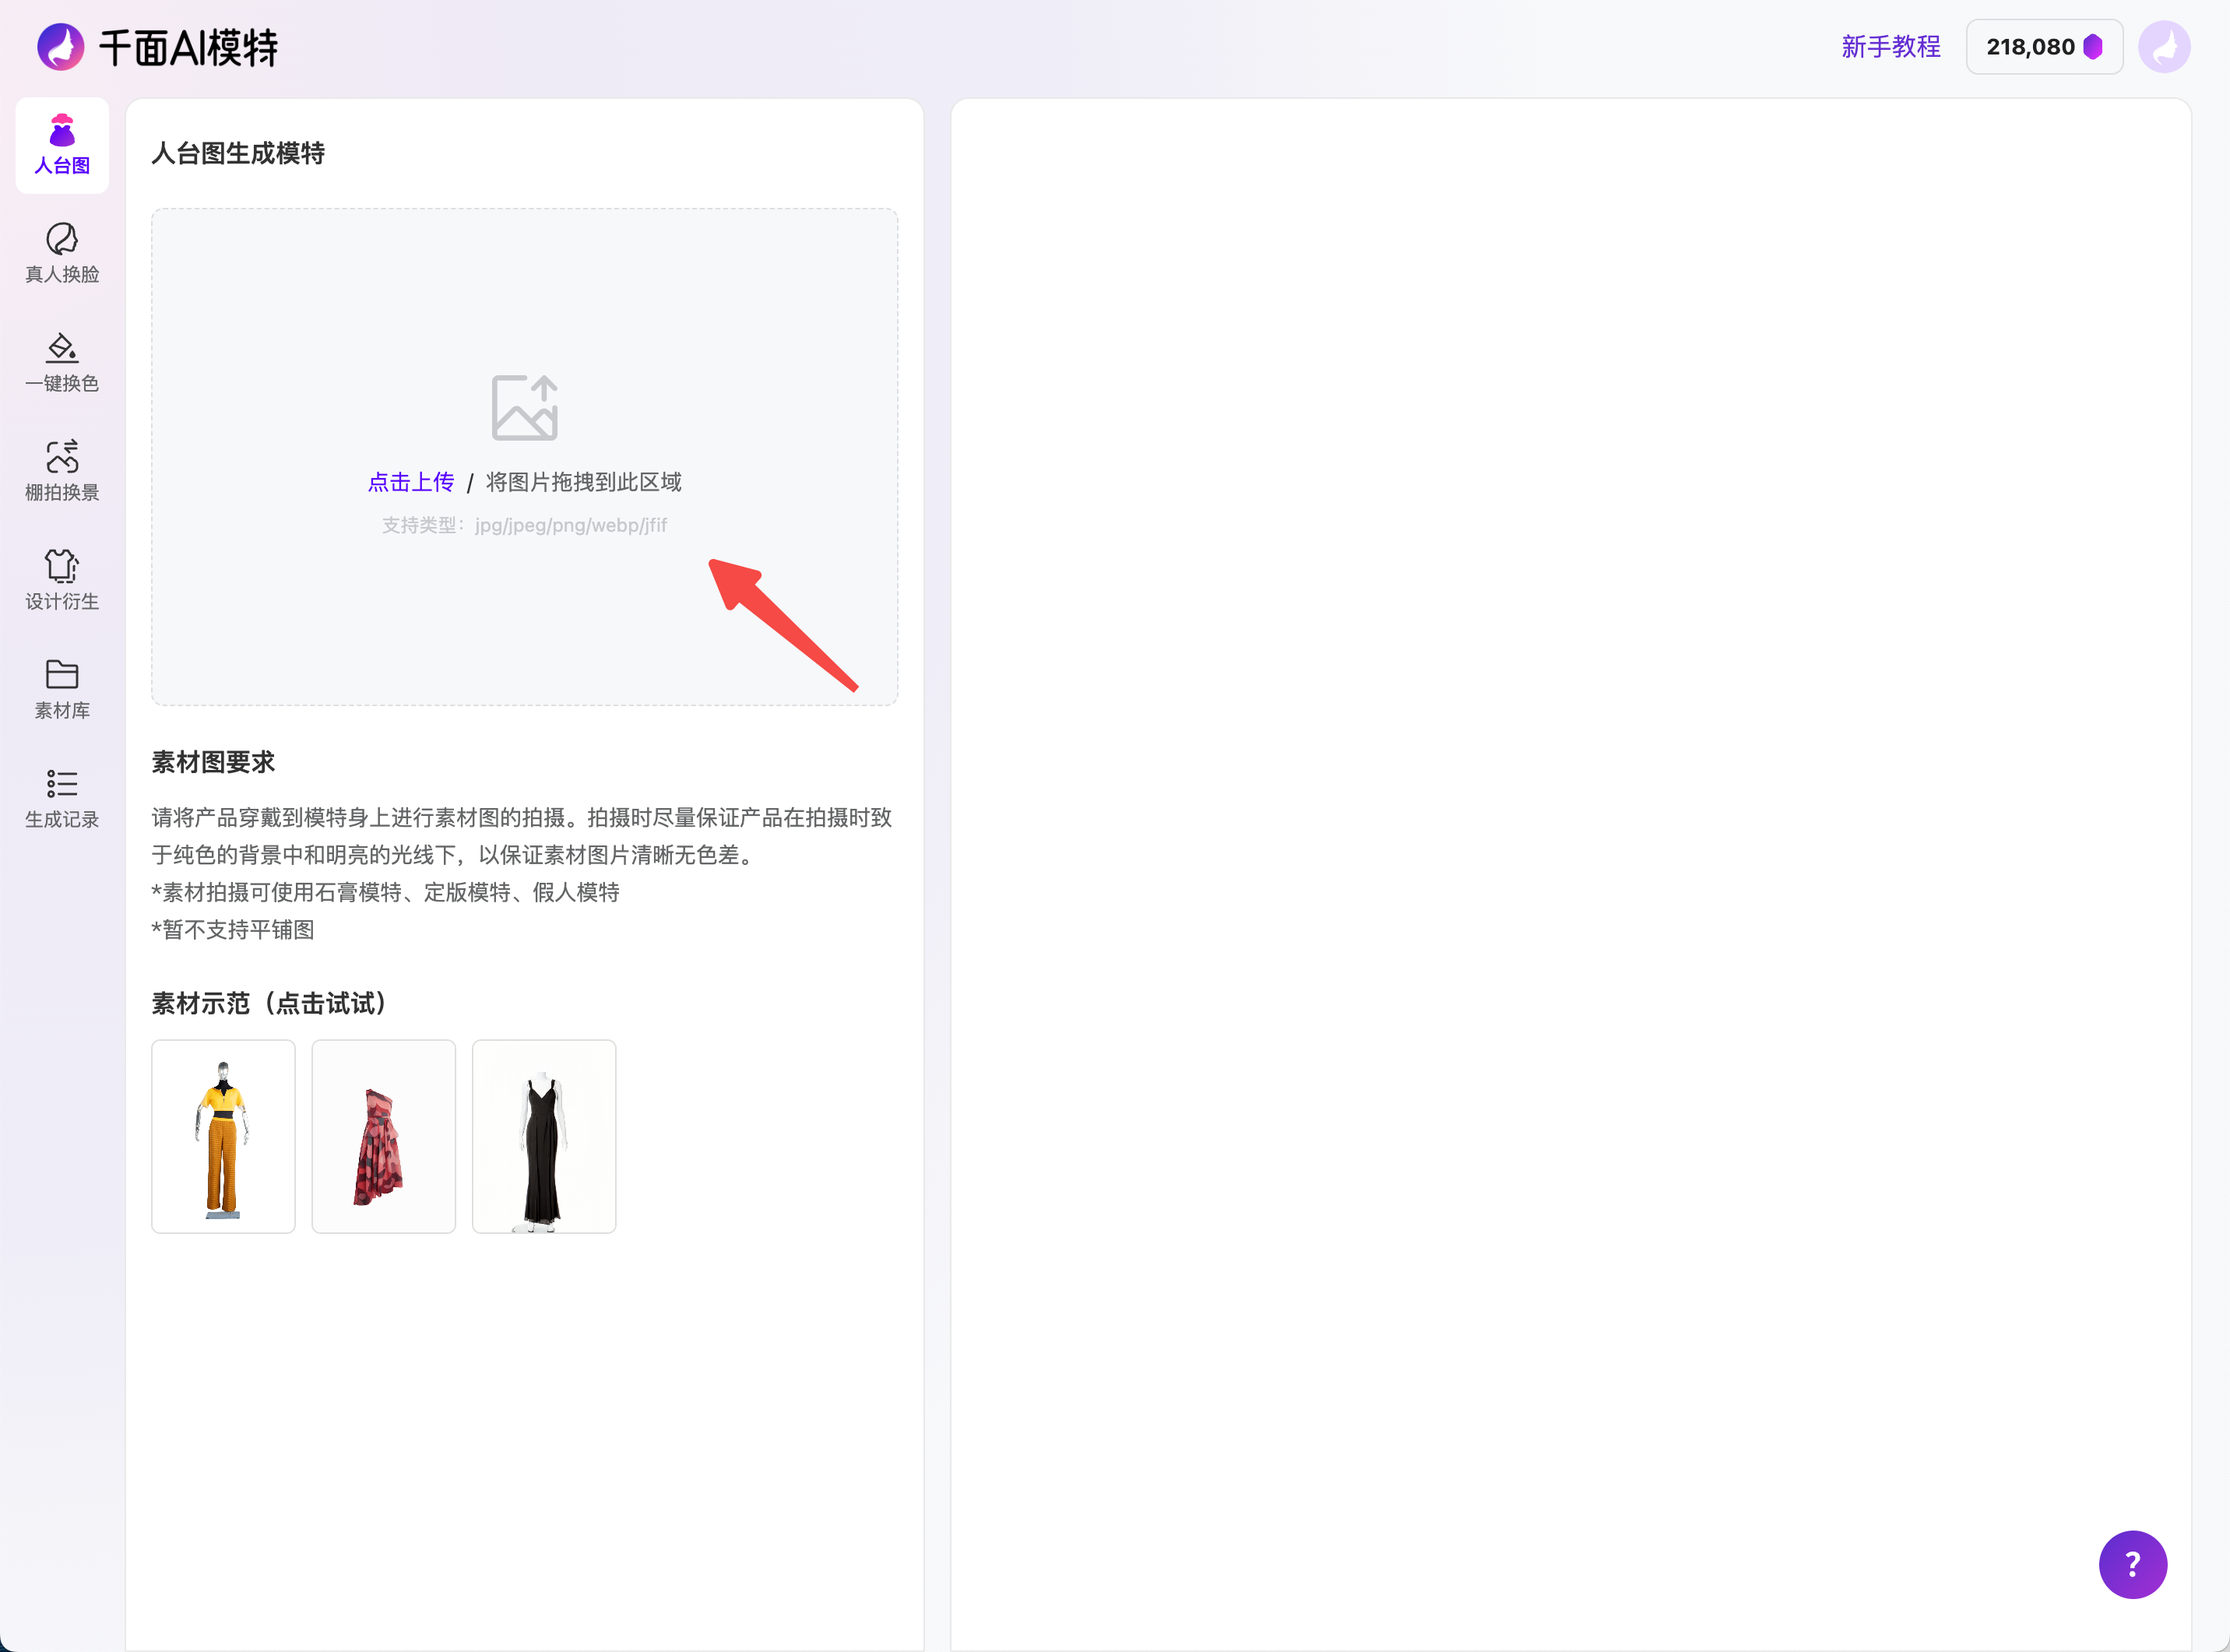Image resolution: width=2230 pixels, height=1652 pixels.
Task: Click the 点击上传 upload link
Action: click(x=411, y=482)
